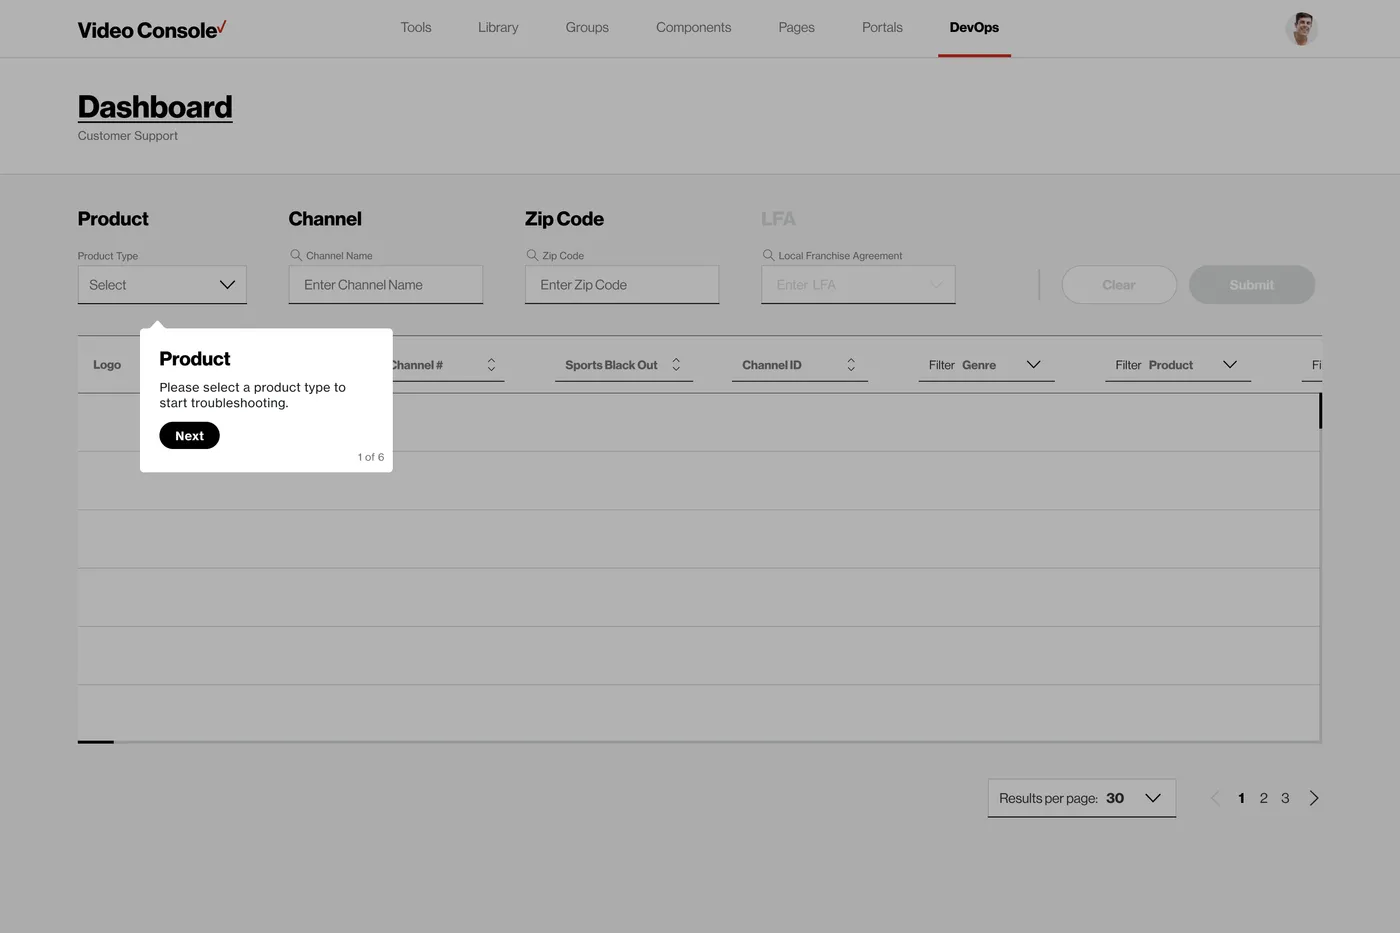Screen dimensions: 1400x933
Task: Click the Clear button
Action: coord(1119,285)
